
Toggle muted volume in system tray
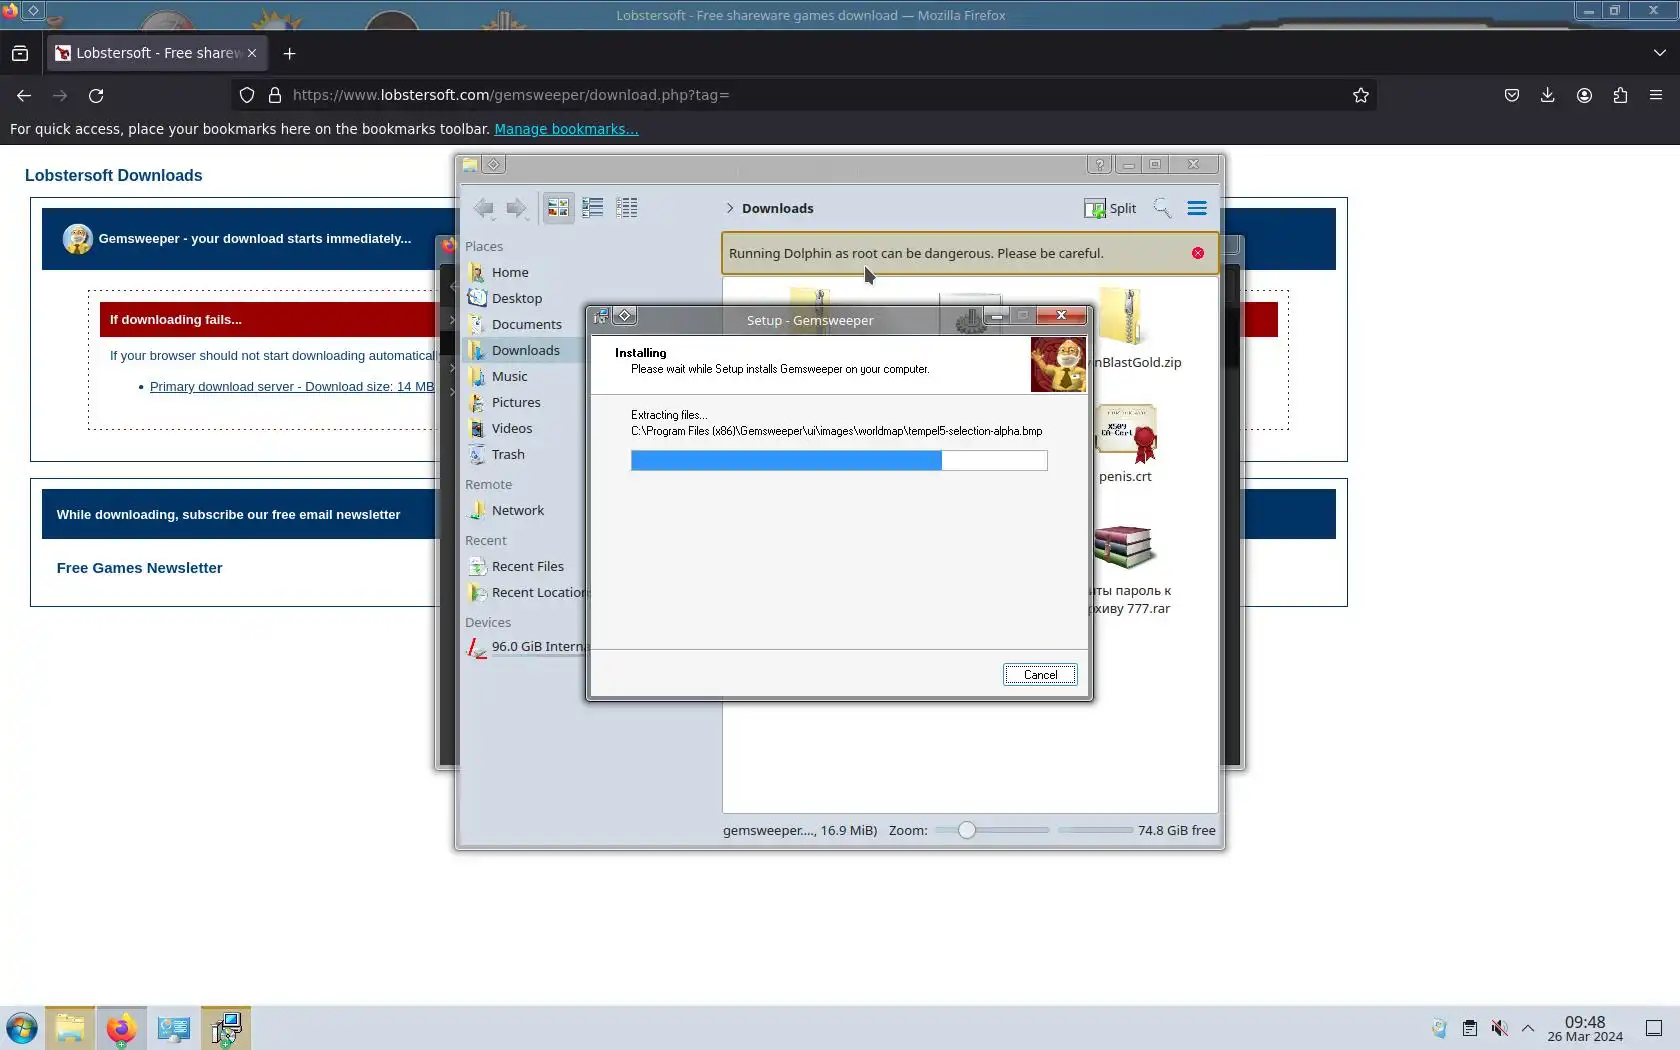[1499, 1028]
